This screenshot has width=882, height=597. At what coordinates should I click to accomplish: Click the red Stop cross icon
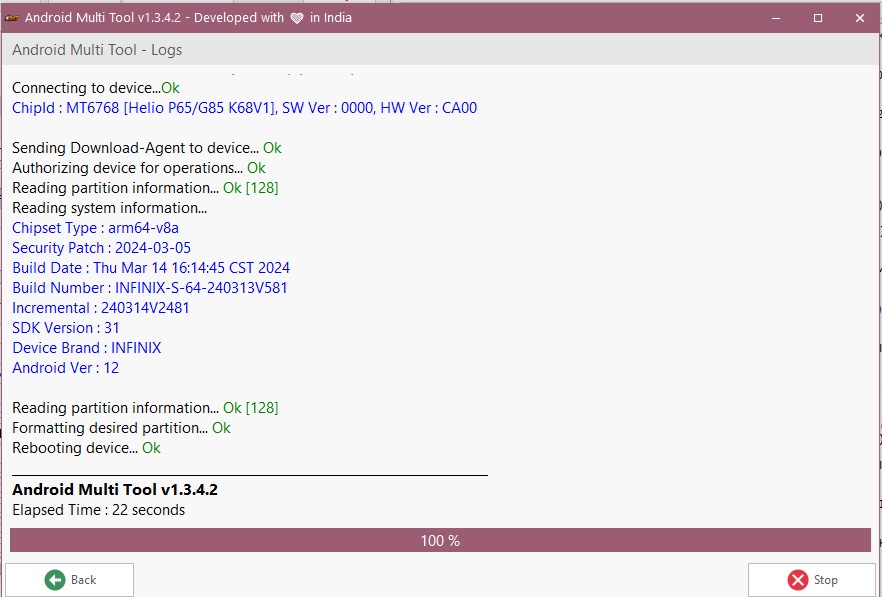click(798, 580)
